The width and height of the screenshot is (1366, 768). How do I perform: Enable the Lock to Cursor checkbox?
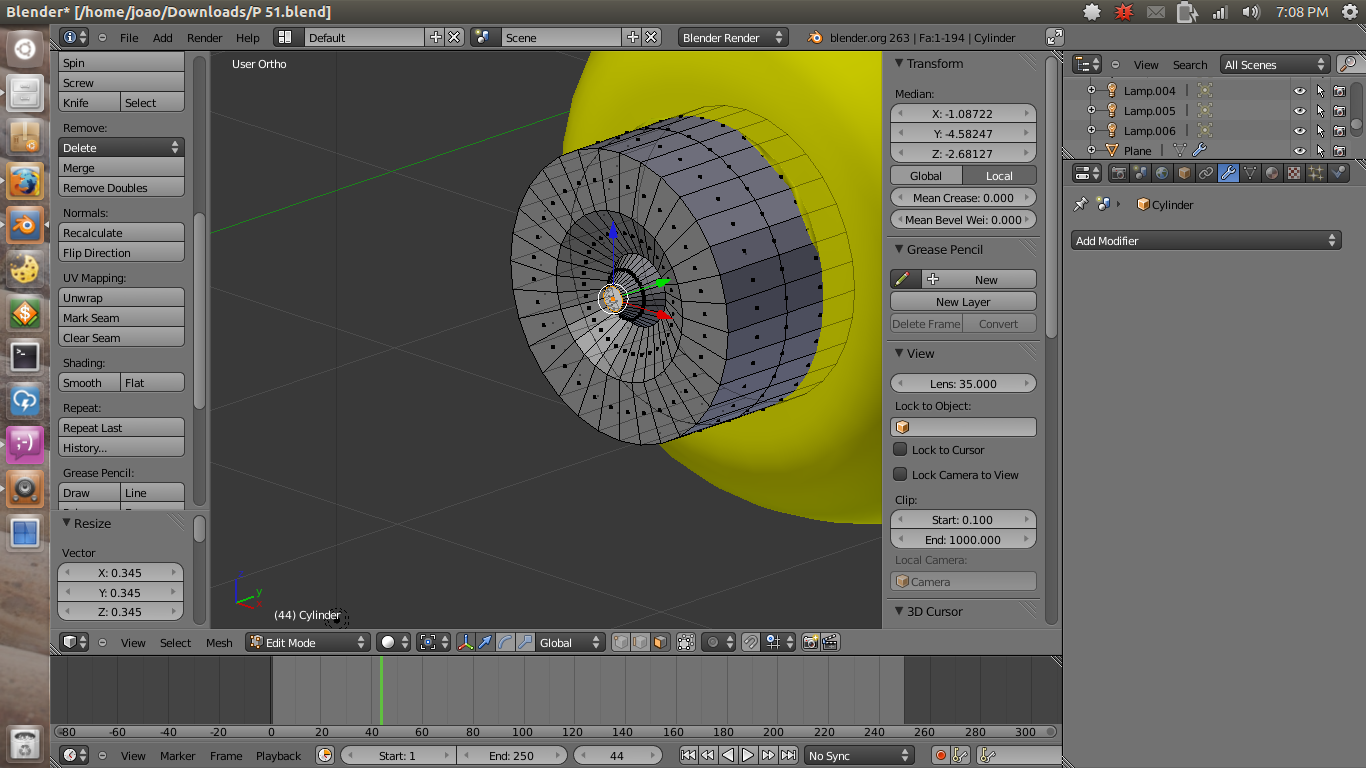[900, 450]
